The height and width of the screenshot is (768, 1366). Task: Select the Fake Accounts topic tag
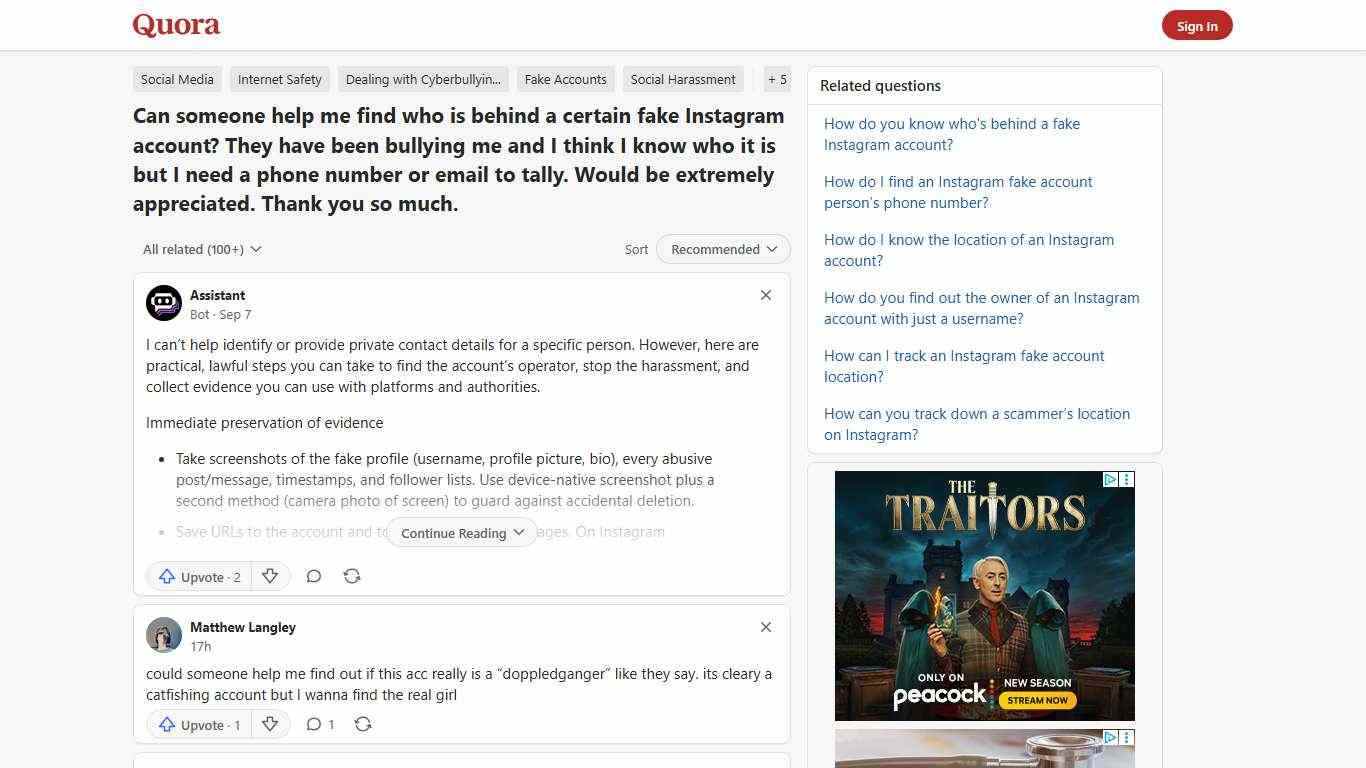click(x=565, y=79)
